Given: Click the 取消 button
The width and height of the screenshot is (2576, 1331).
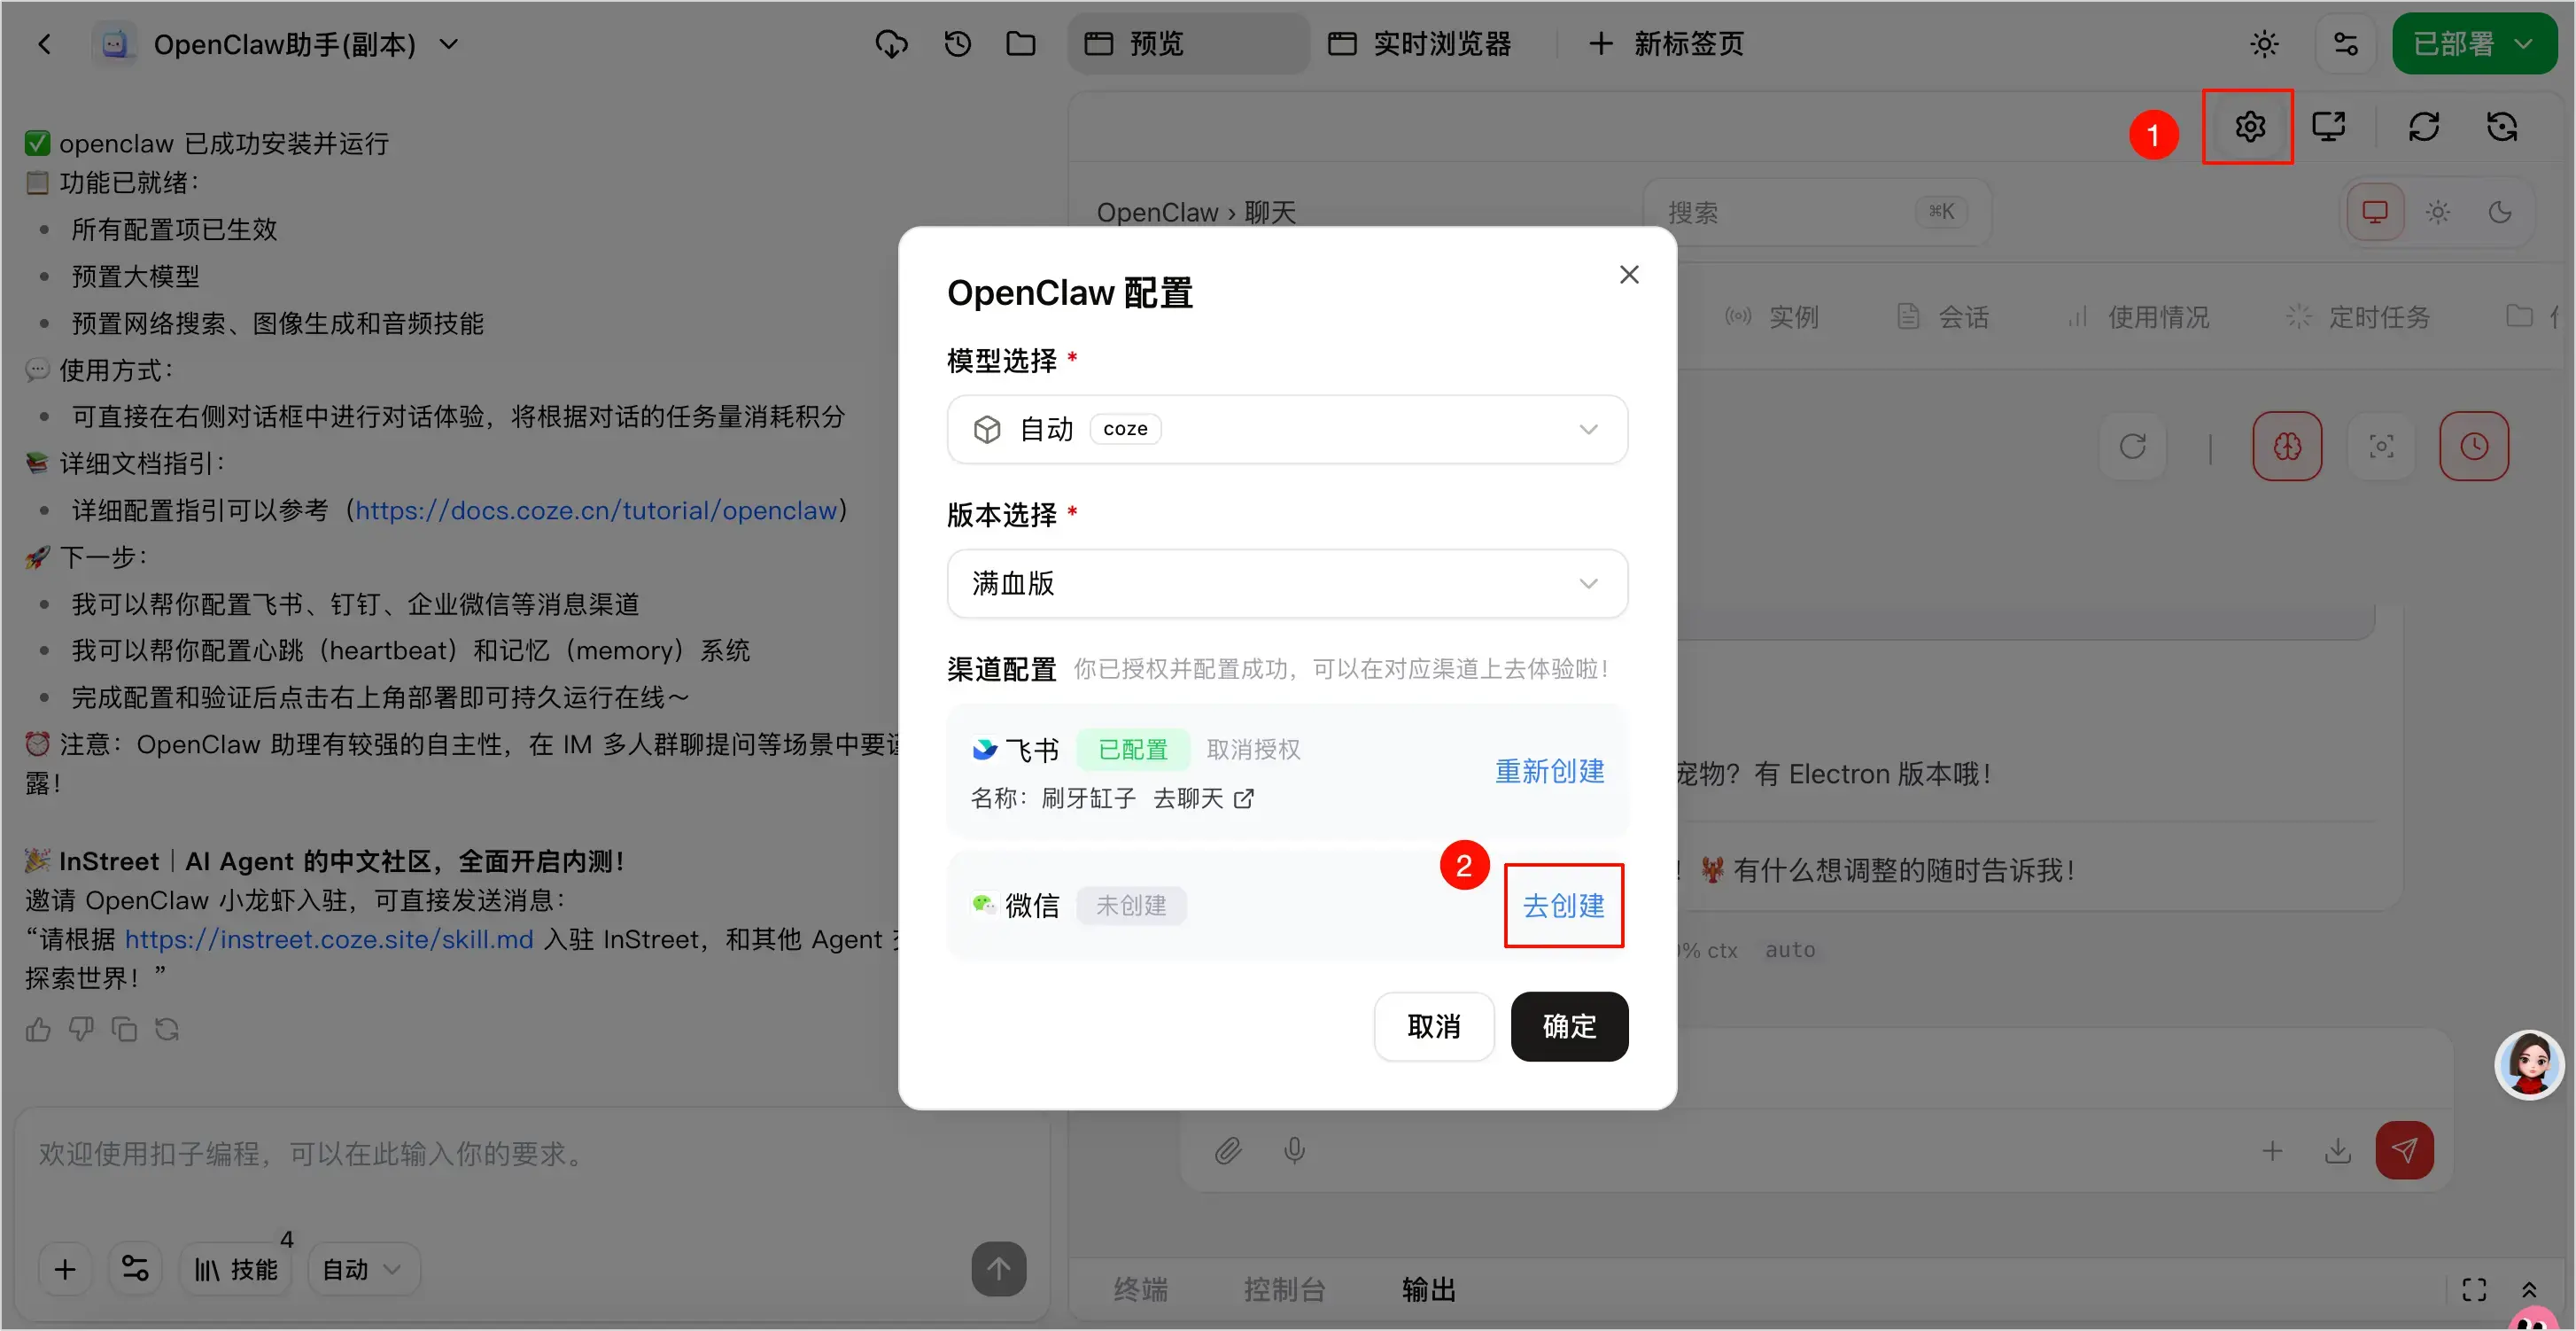Looking at the screenshot, I should pos(1434,1027).
